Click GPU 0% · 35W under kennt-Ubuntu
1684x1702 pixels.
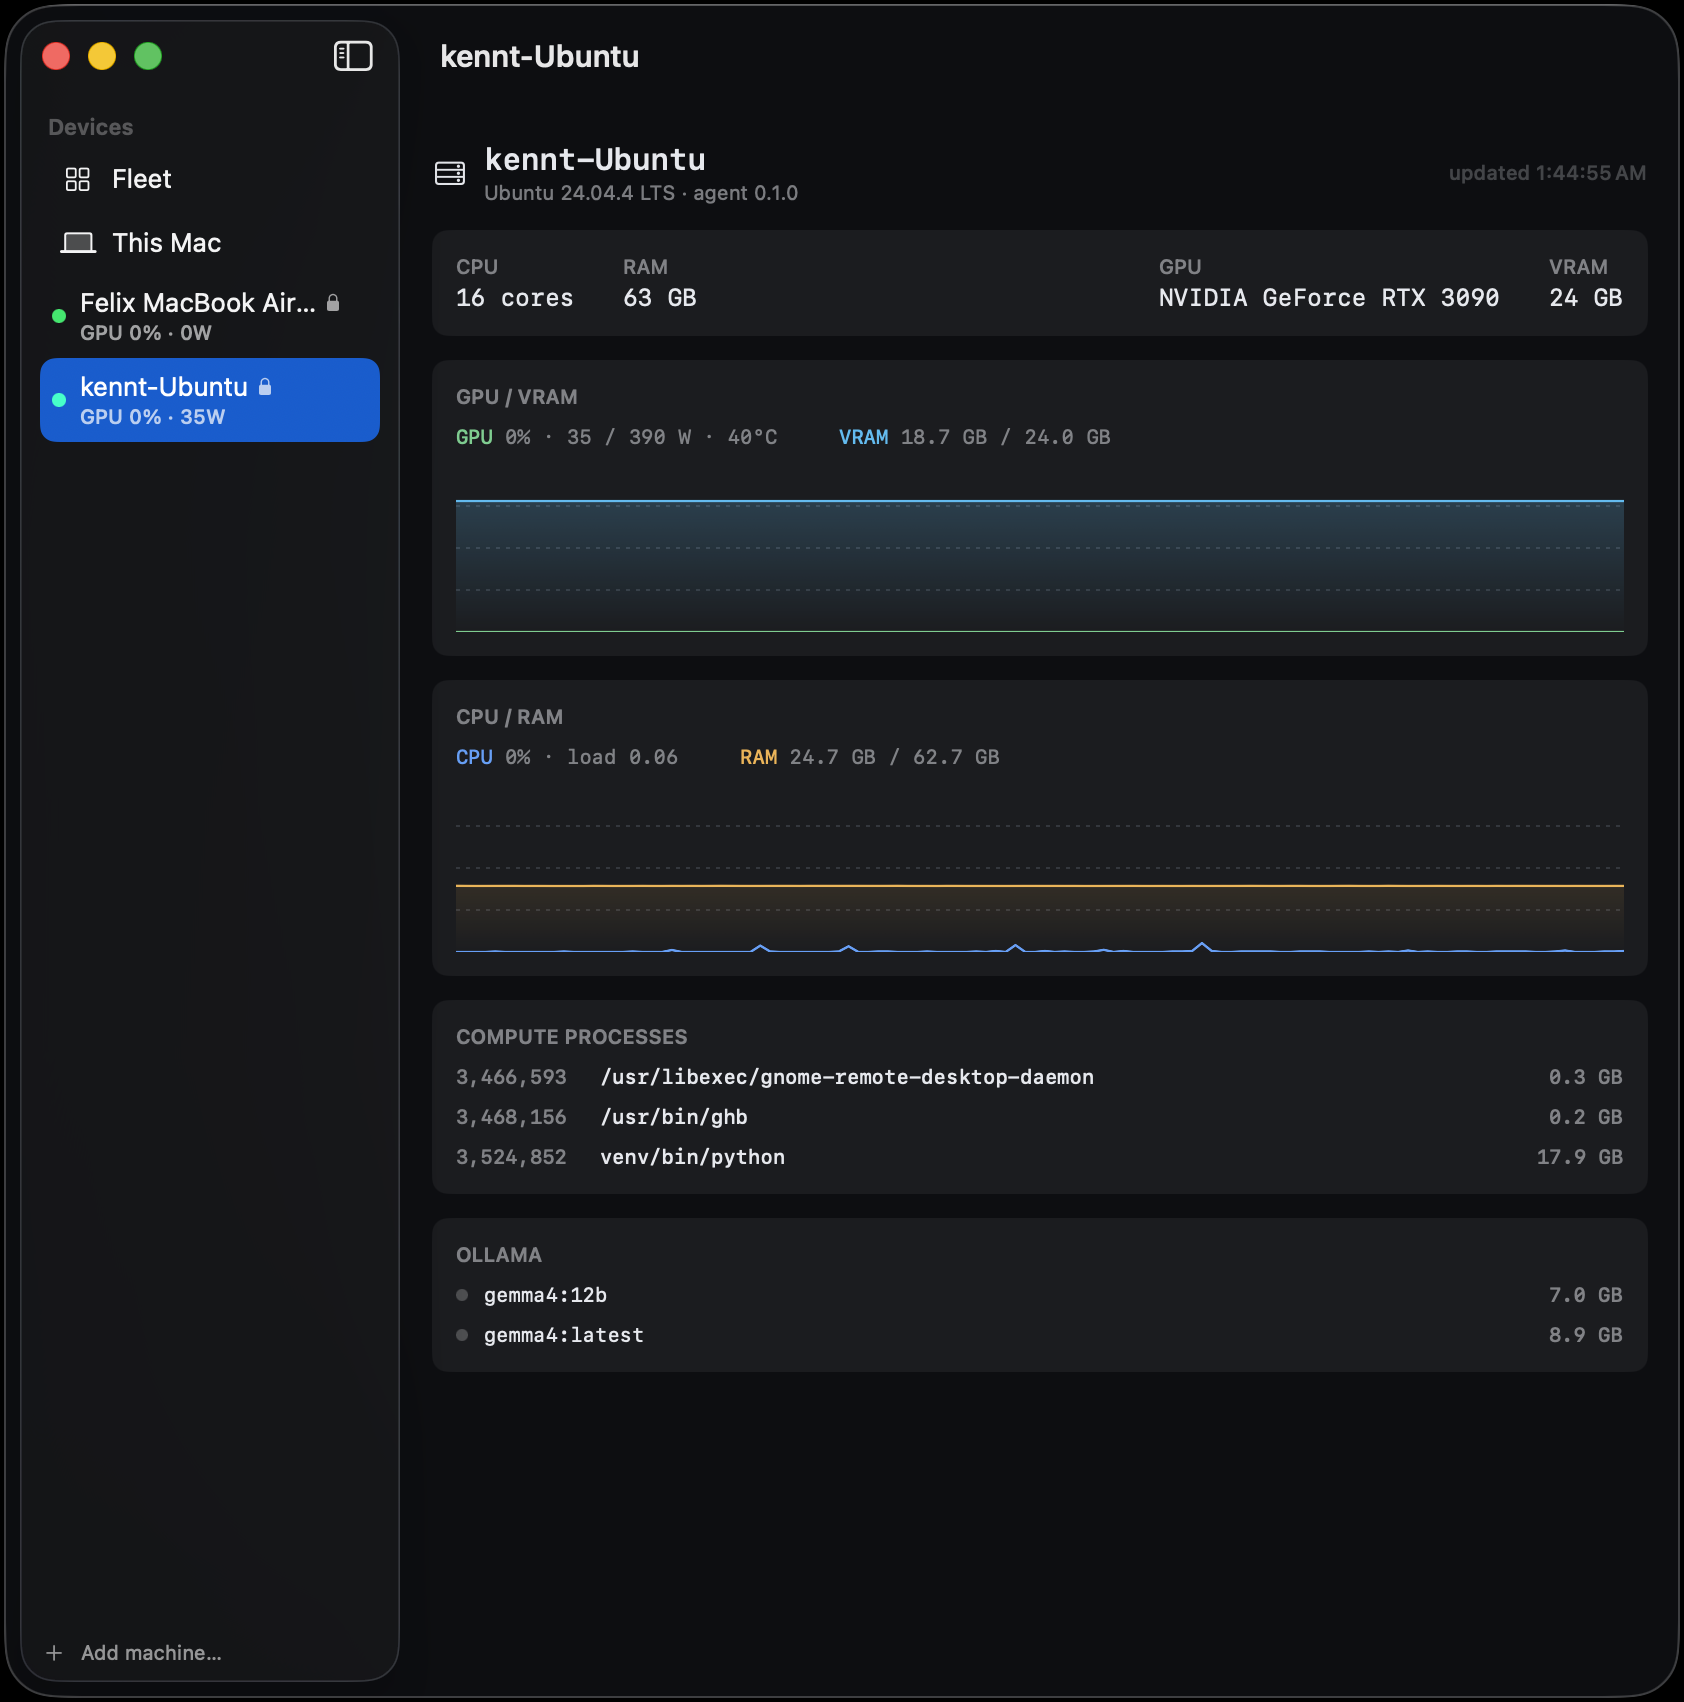pos(153,417)
